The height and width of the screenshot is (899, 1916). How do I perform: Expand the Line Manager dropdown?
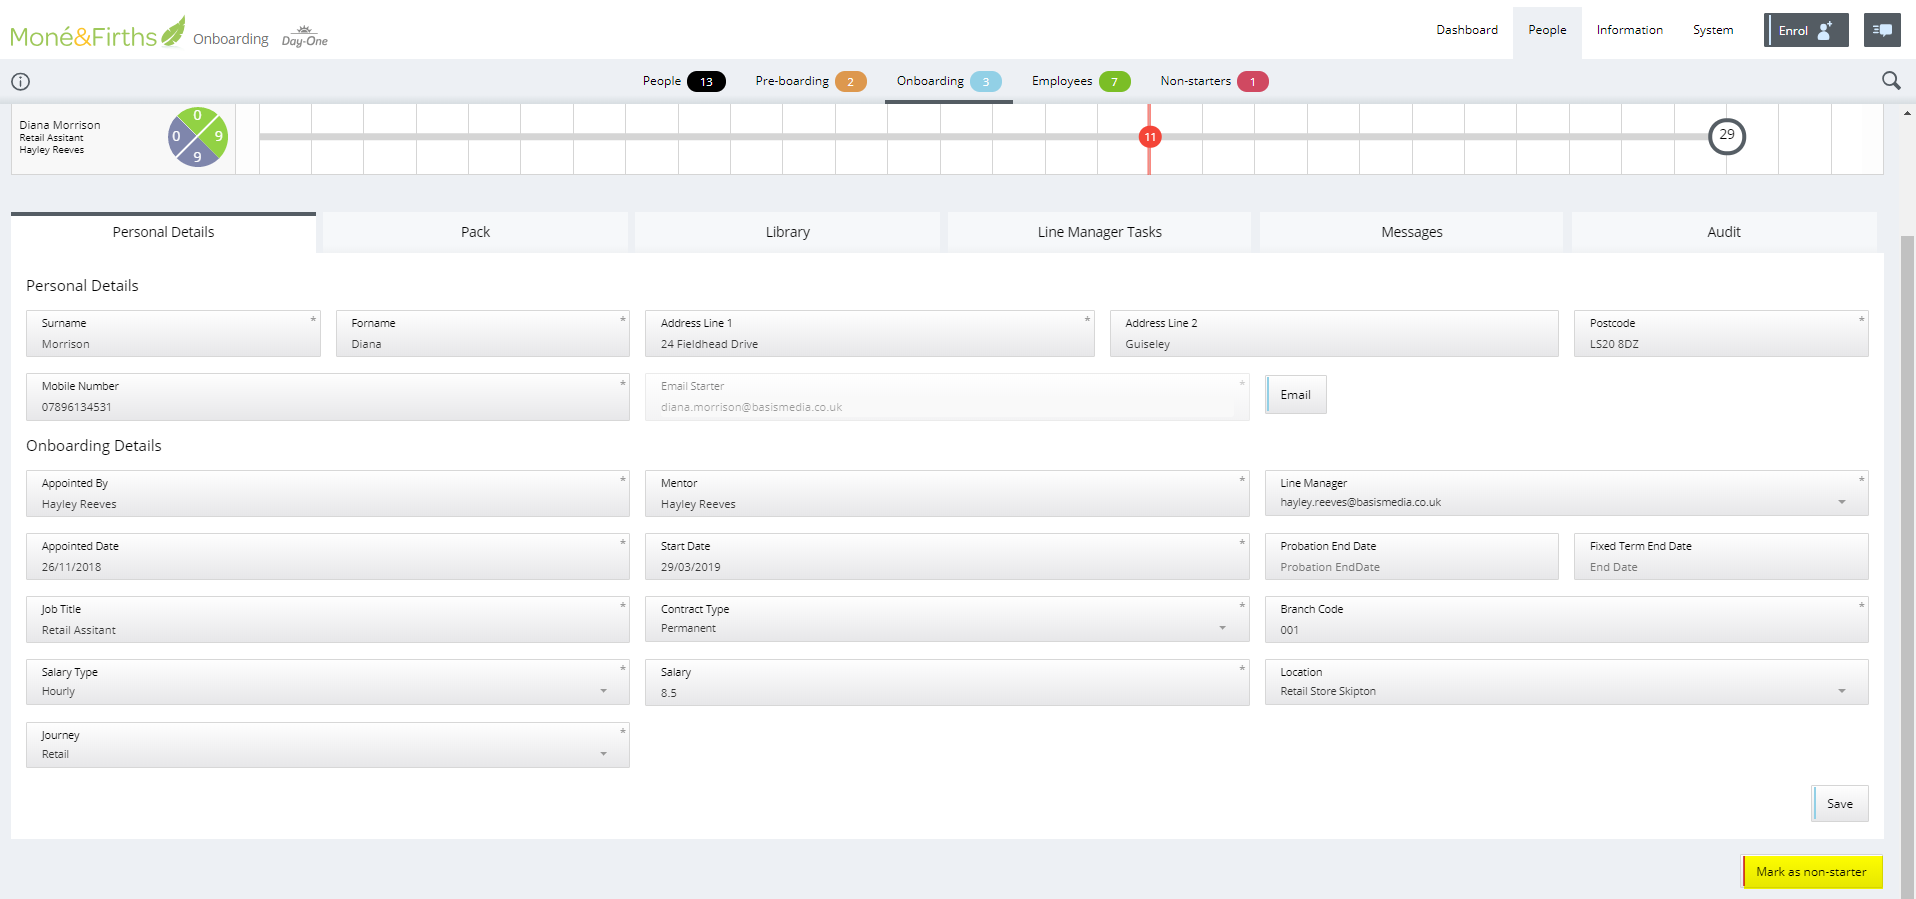click(x=1841, y=502)
